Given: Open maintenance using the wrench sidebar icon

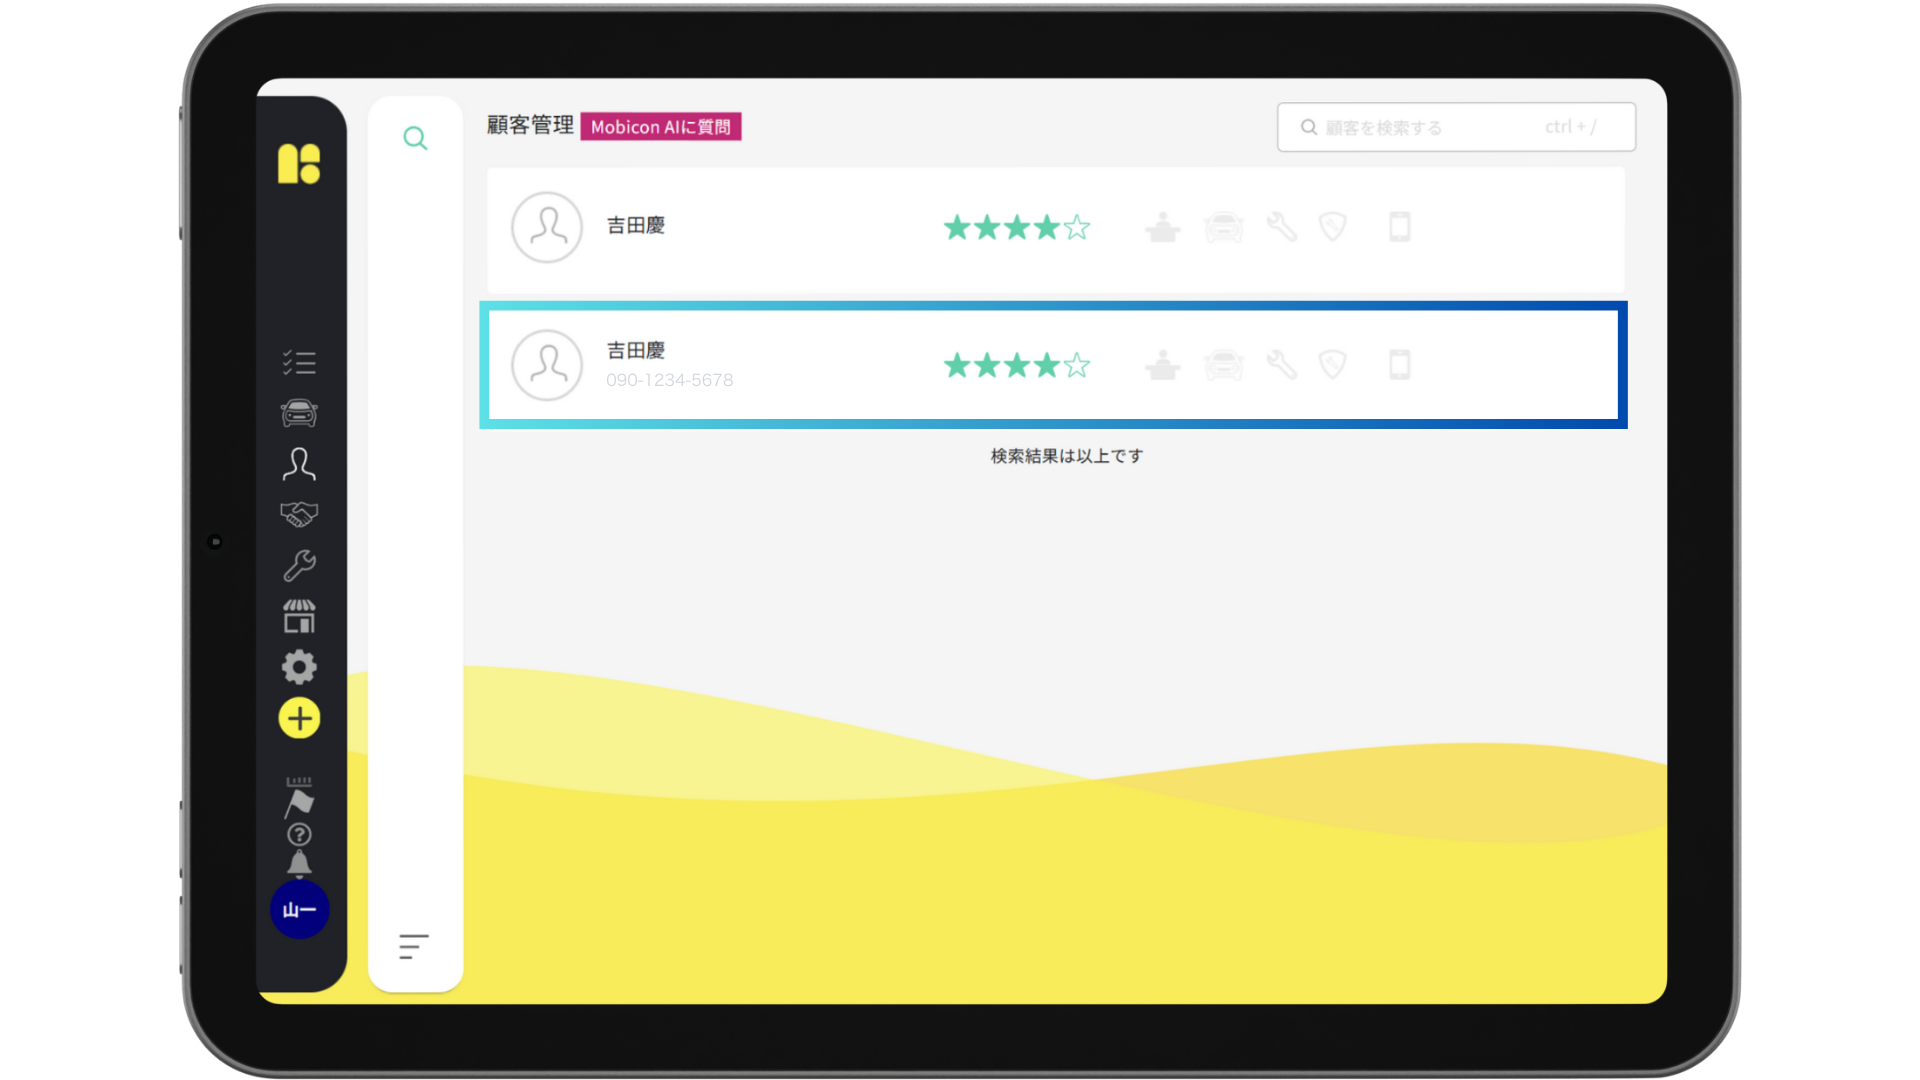Looking at the screenshot, I should point(299,565).
